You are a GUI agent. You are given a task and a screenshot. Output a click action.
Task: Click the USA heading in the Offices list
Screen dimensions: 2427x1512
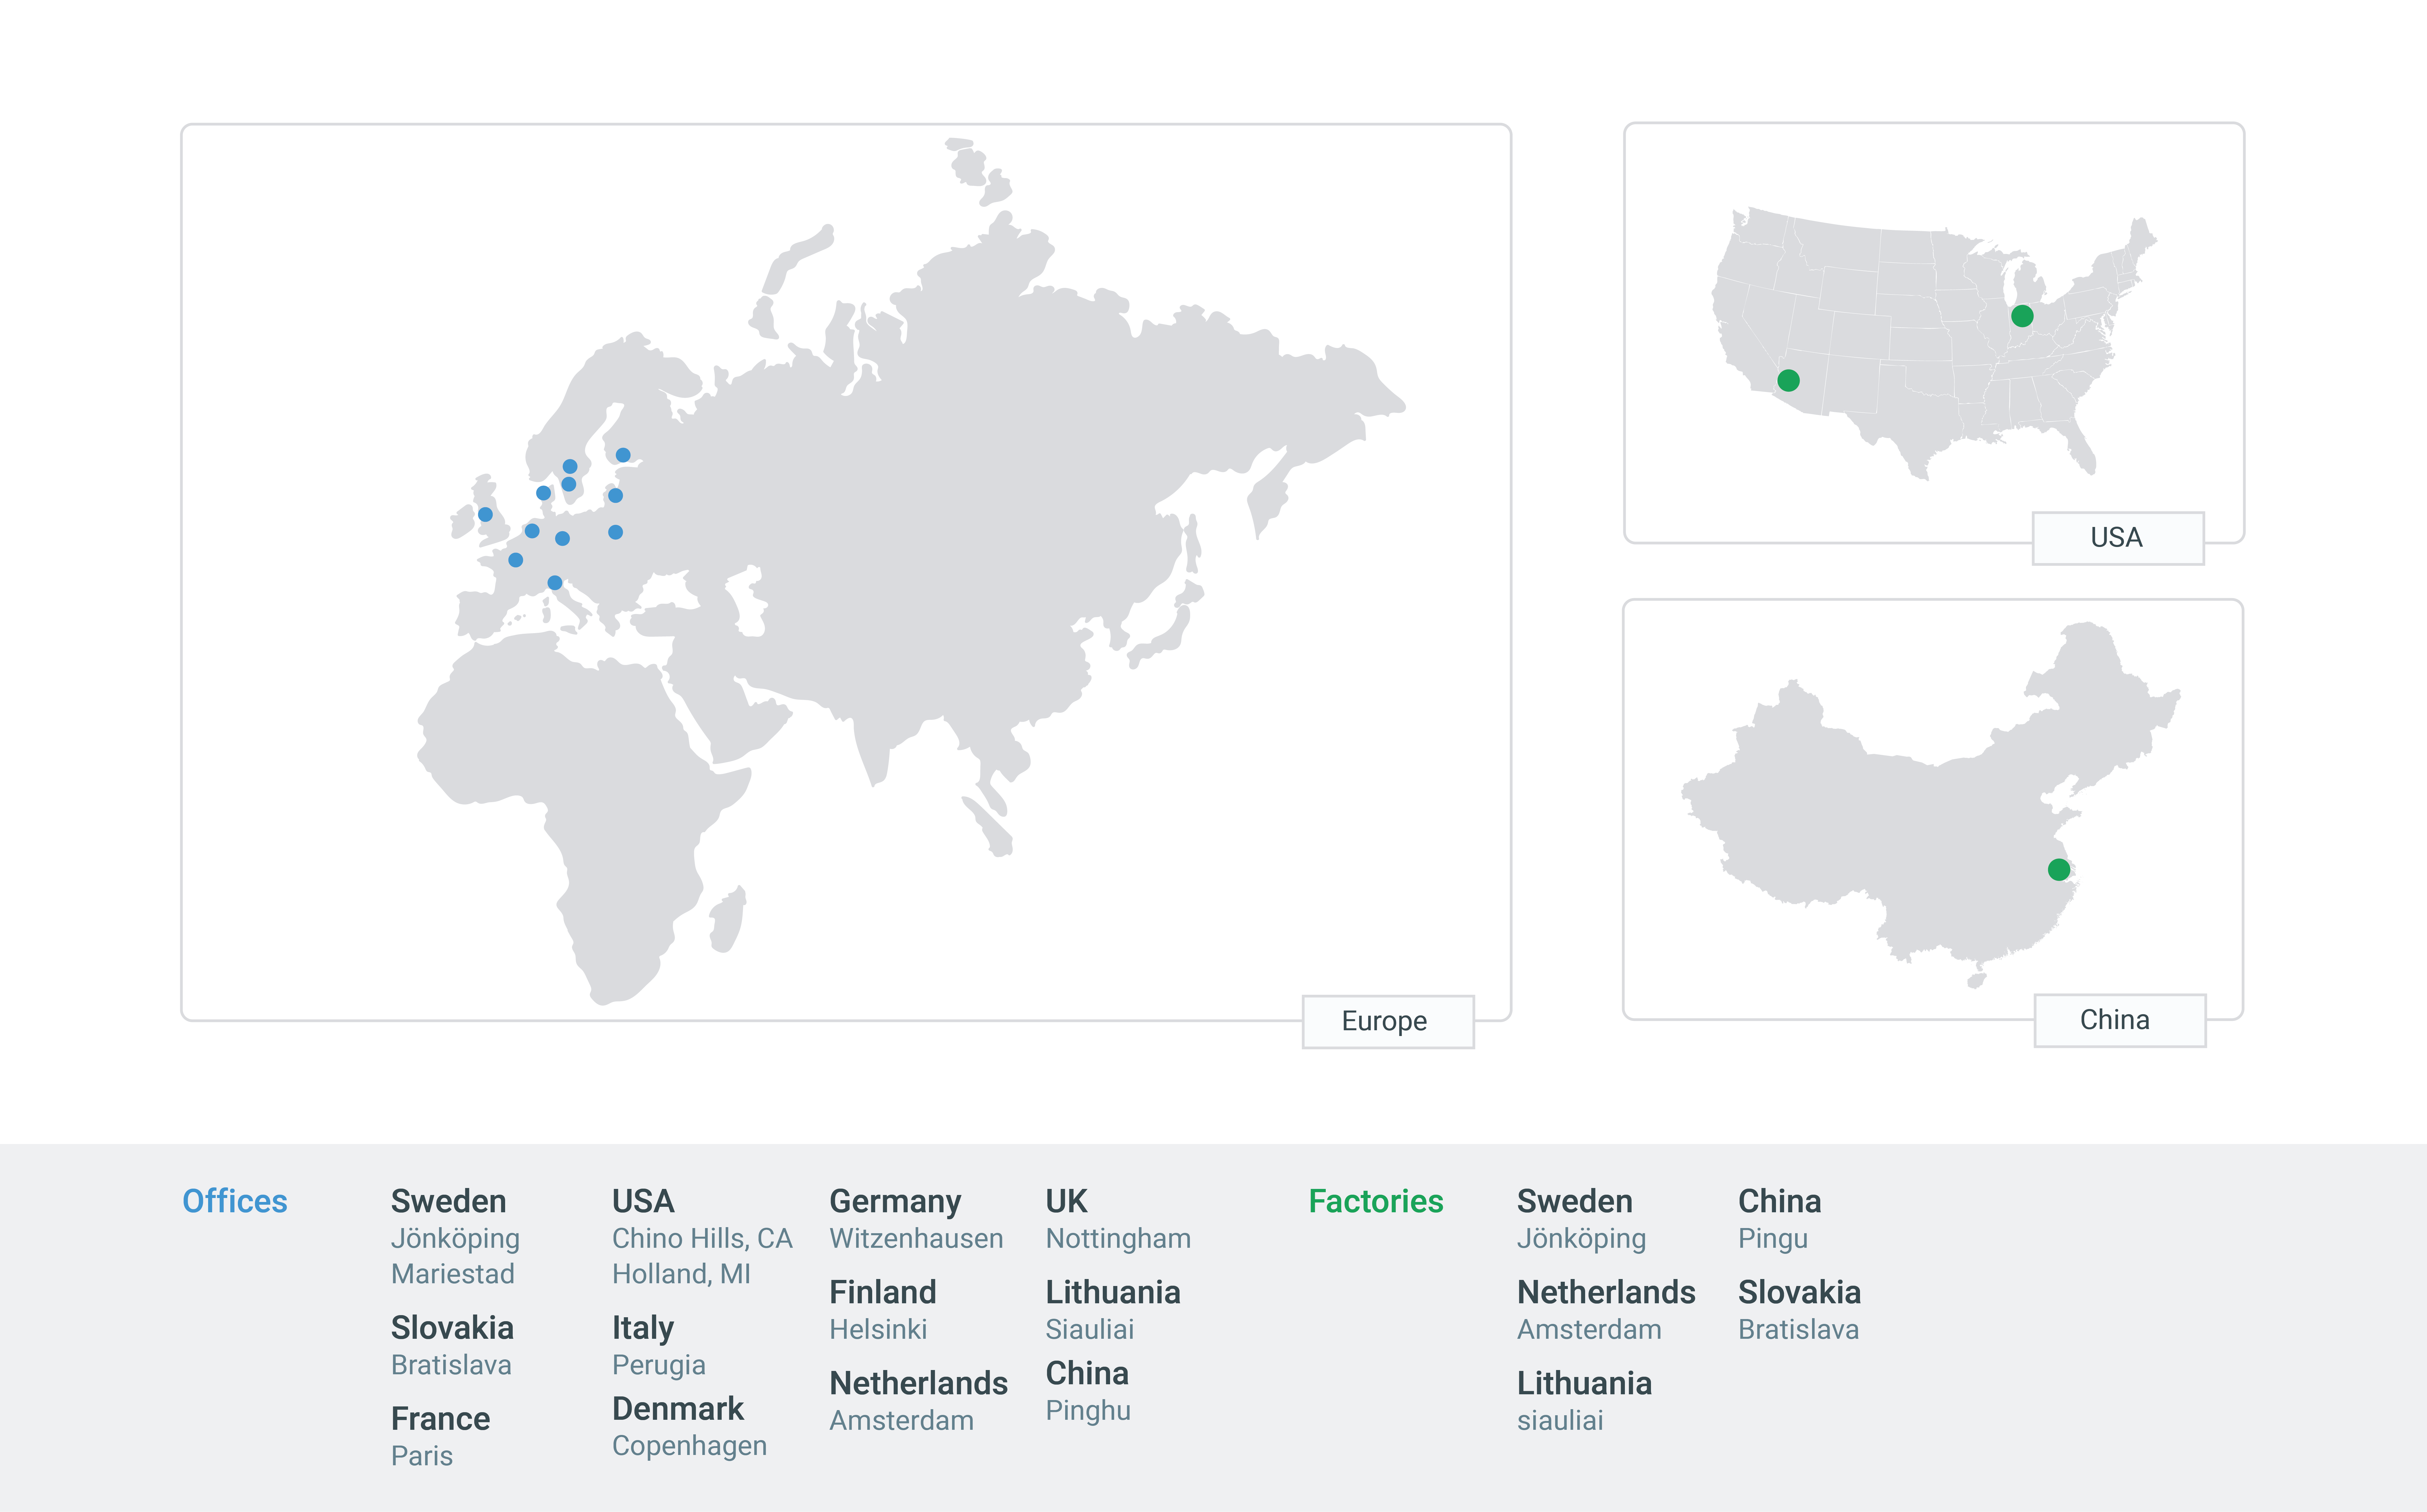643,1201
